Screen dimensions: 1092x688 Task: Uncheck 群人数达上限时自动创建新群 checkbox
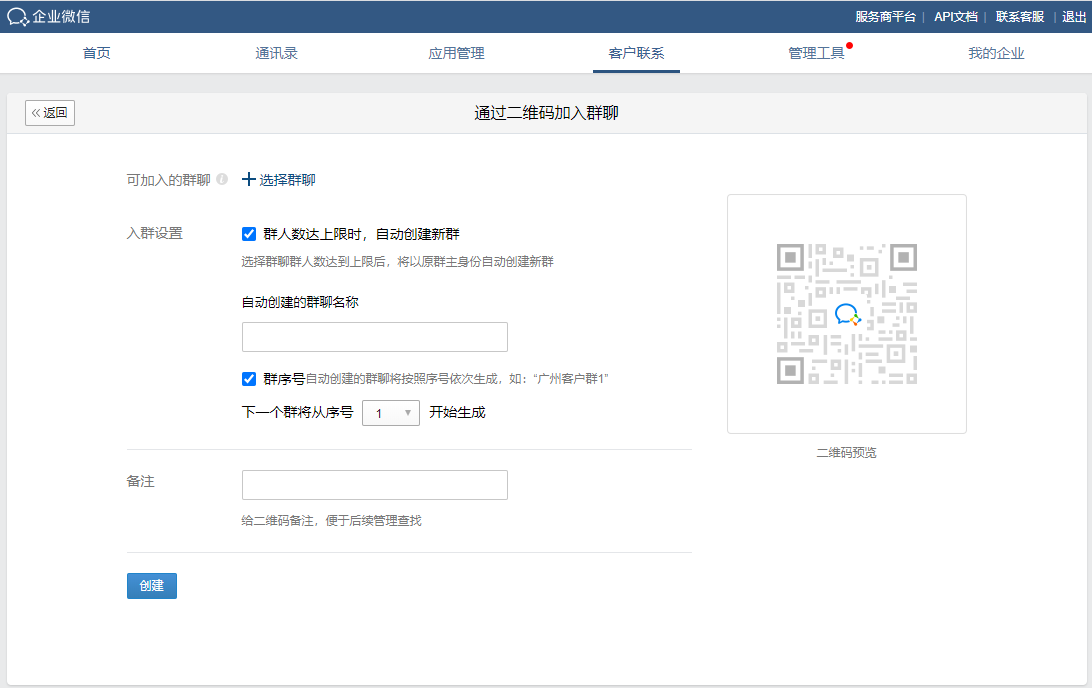tap(249, 234)
